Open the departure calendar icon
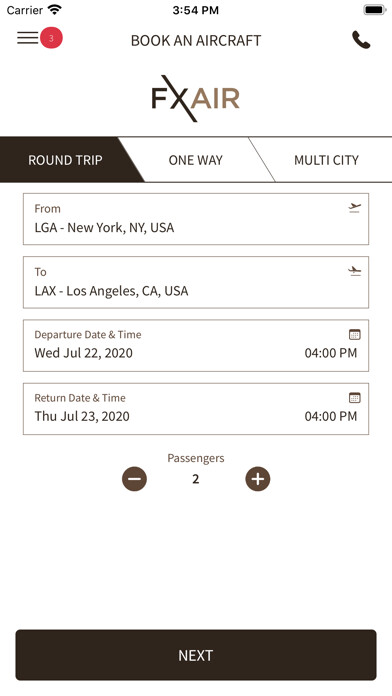Image resolution: width=392 pixels, height=696 pixels. pyautogui.click(x=354, y=334)
